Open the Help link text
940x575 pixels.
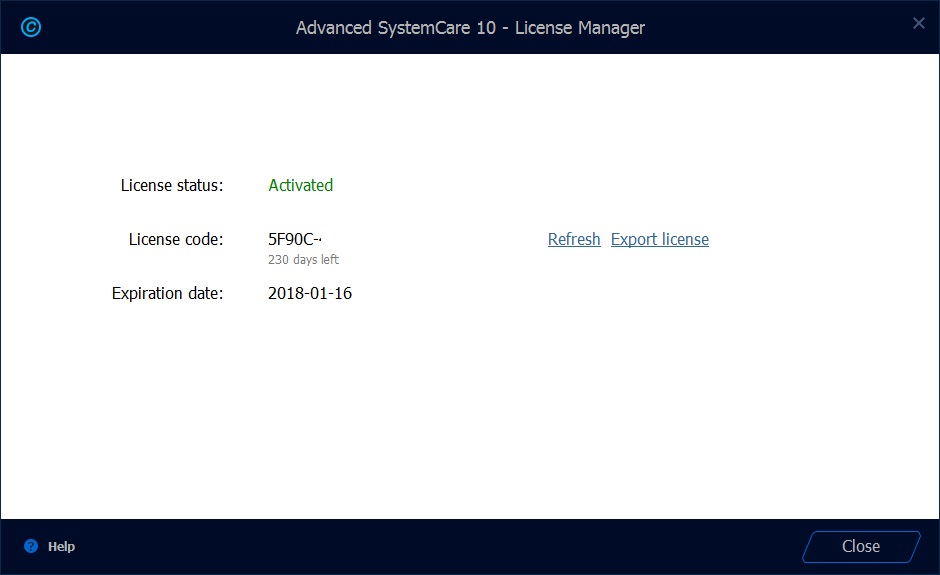coord(61,546)
